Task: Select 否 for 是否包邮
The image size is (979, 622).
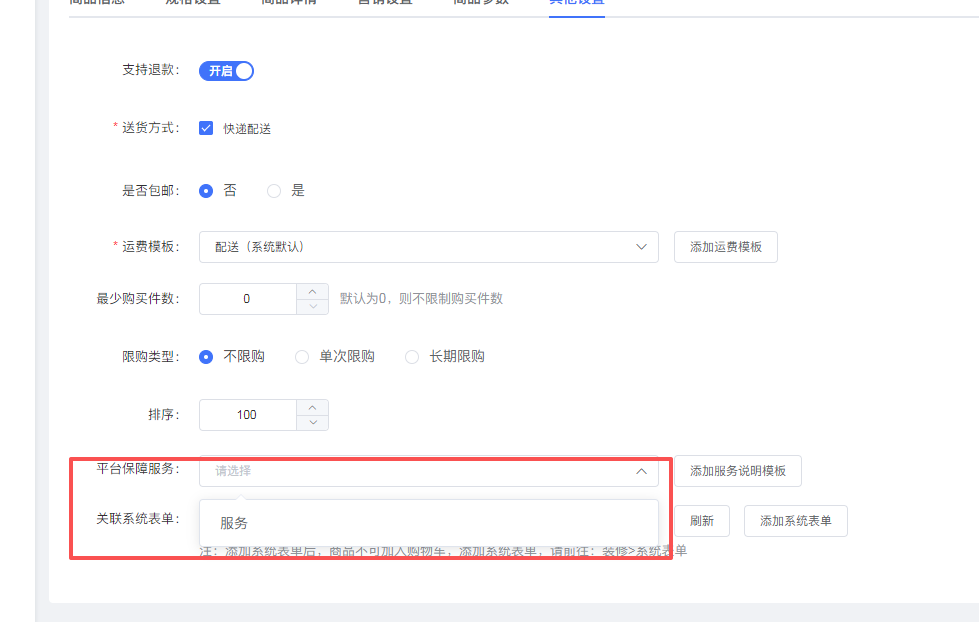Action: pos(207,190)
